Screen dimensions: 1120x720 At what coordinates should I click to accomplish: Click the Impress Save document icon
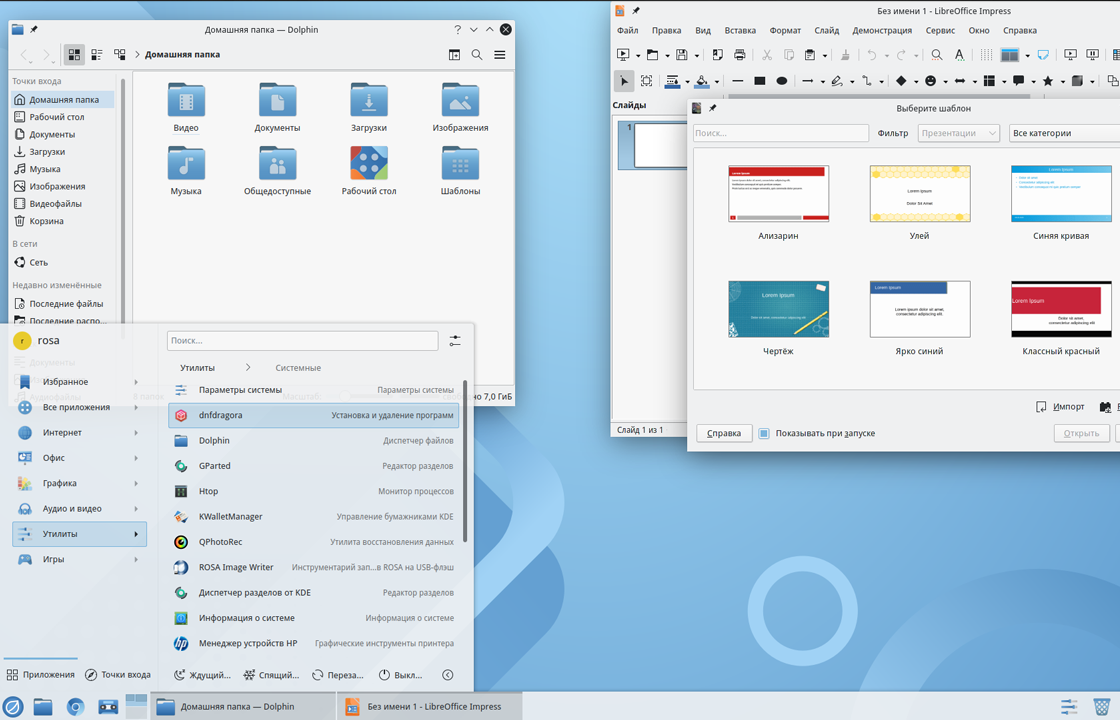click(681, 55)
